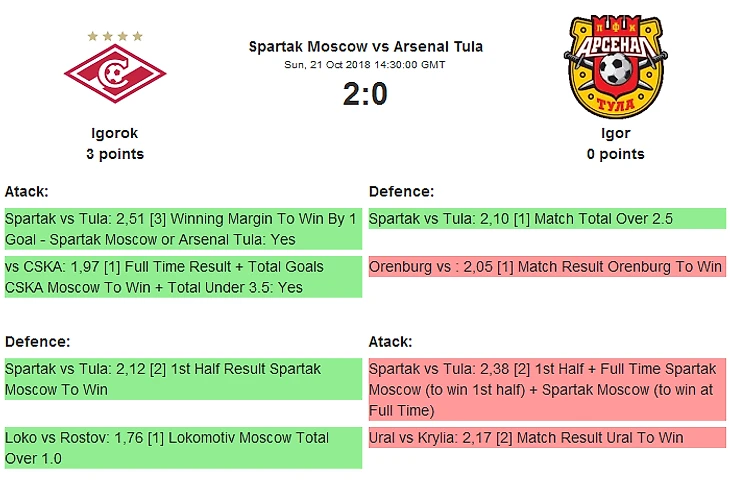This screenshot has width=730, height=480.
Task: Select the Lokomotiv Moscow Total Over 1.0 bet
Action: [181, 448]
